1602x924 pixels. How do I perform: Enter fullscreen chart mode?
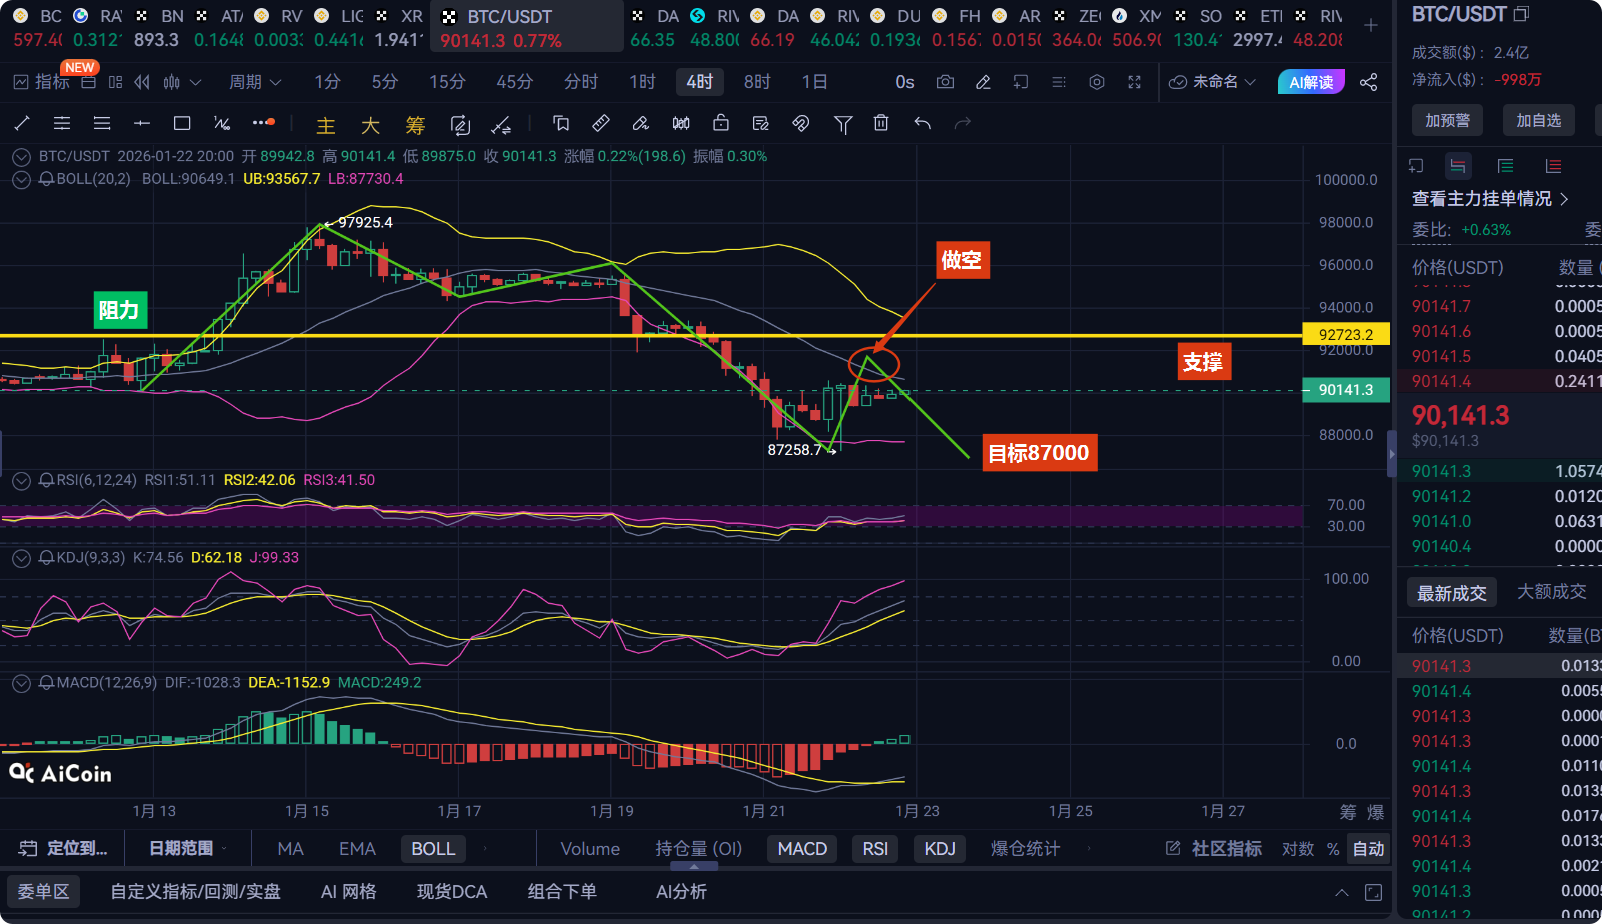(1134, 82)
